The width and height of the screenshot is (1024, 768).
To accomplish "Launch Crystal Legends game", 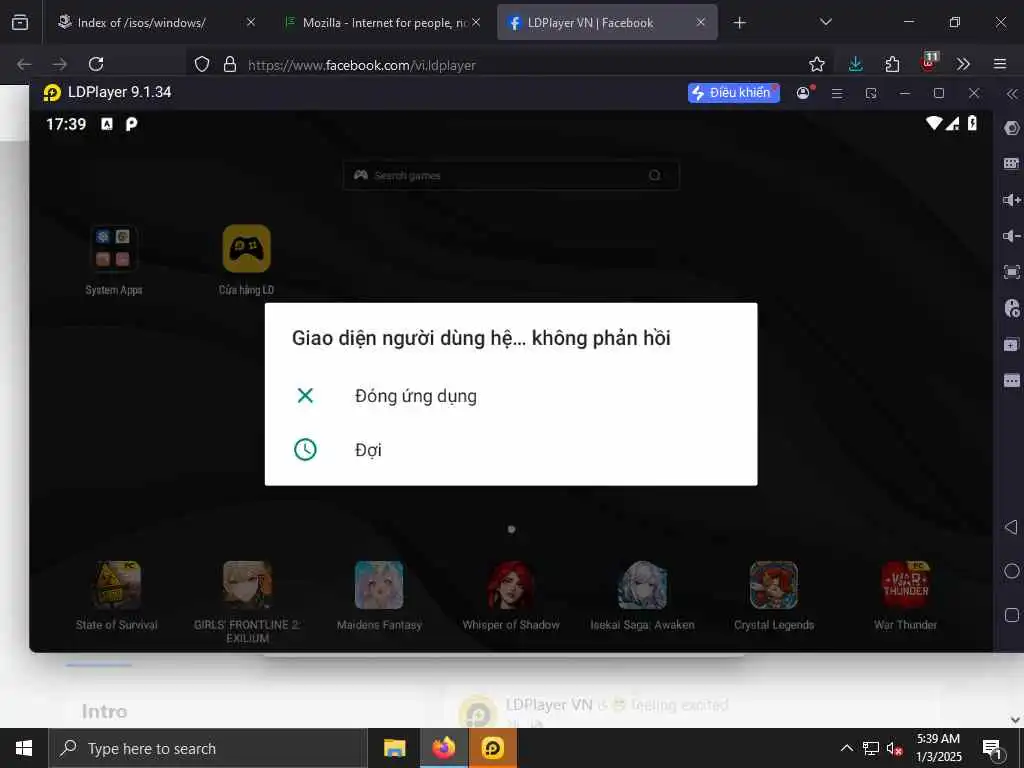I will click(x=774, y=596).
